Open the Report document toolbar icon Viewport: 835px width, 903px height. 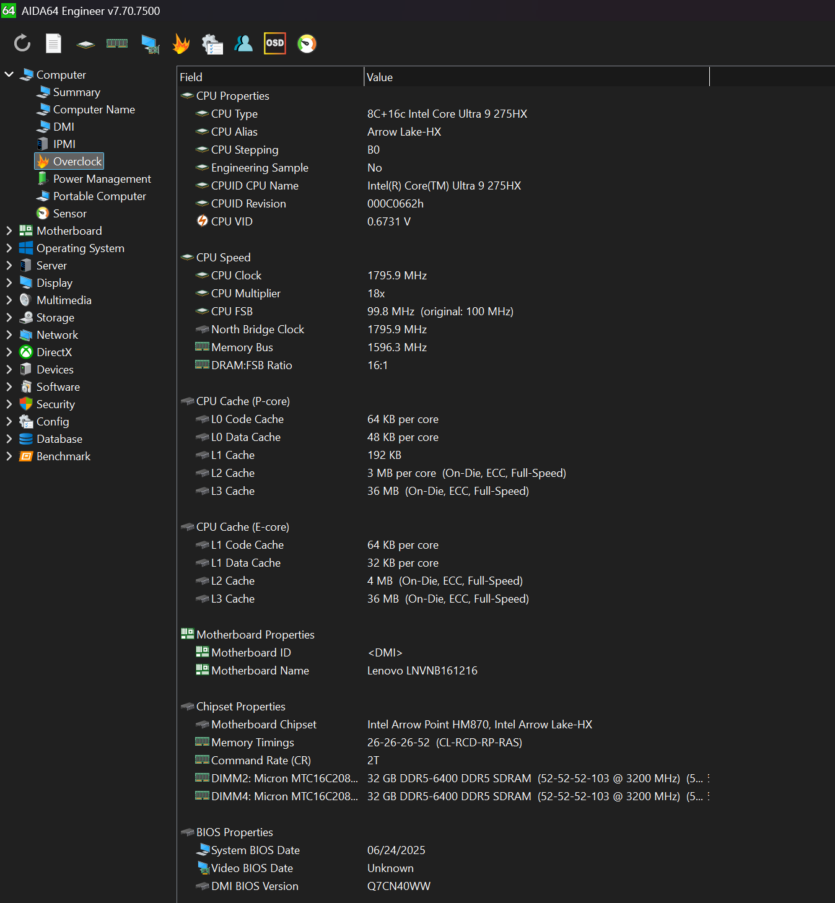54,43
